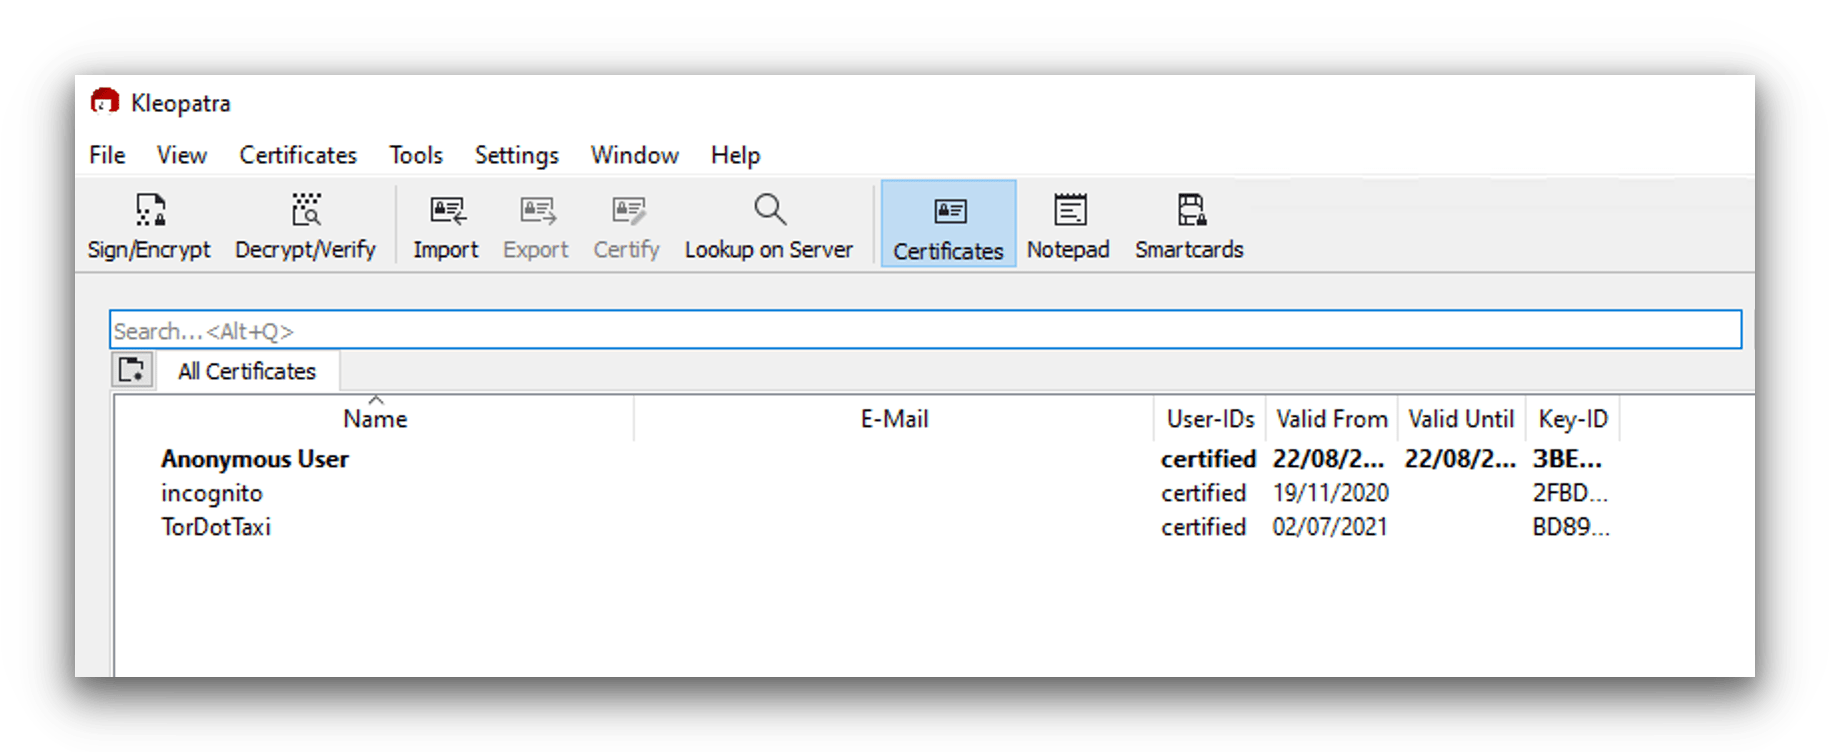The image size is (1830, 752).
Task: Select the Certificates view button
Action: click(948, 224)
